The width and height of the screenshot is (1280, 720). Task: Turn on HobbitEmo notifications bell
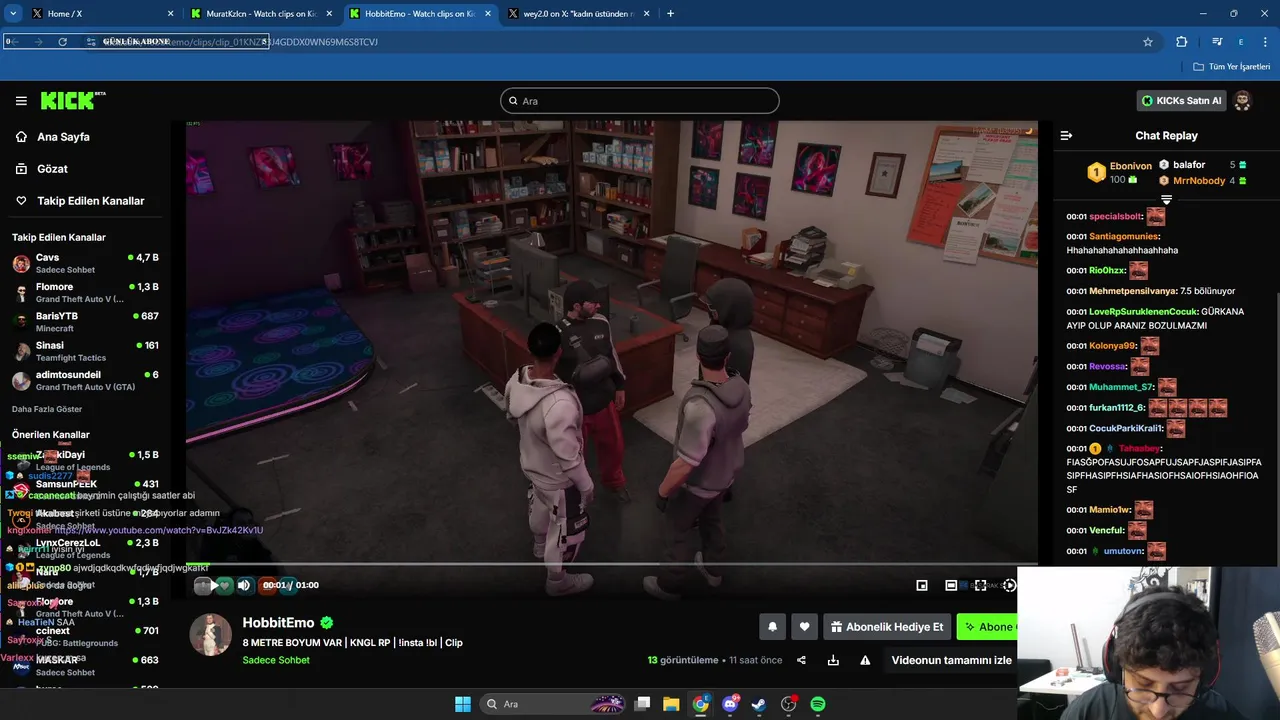coord(772,627)
